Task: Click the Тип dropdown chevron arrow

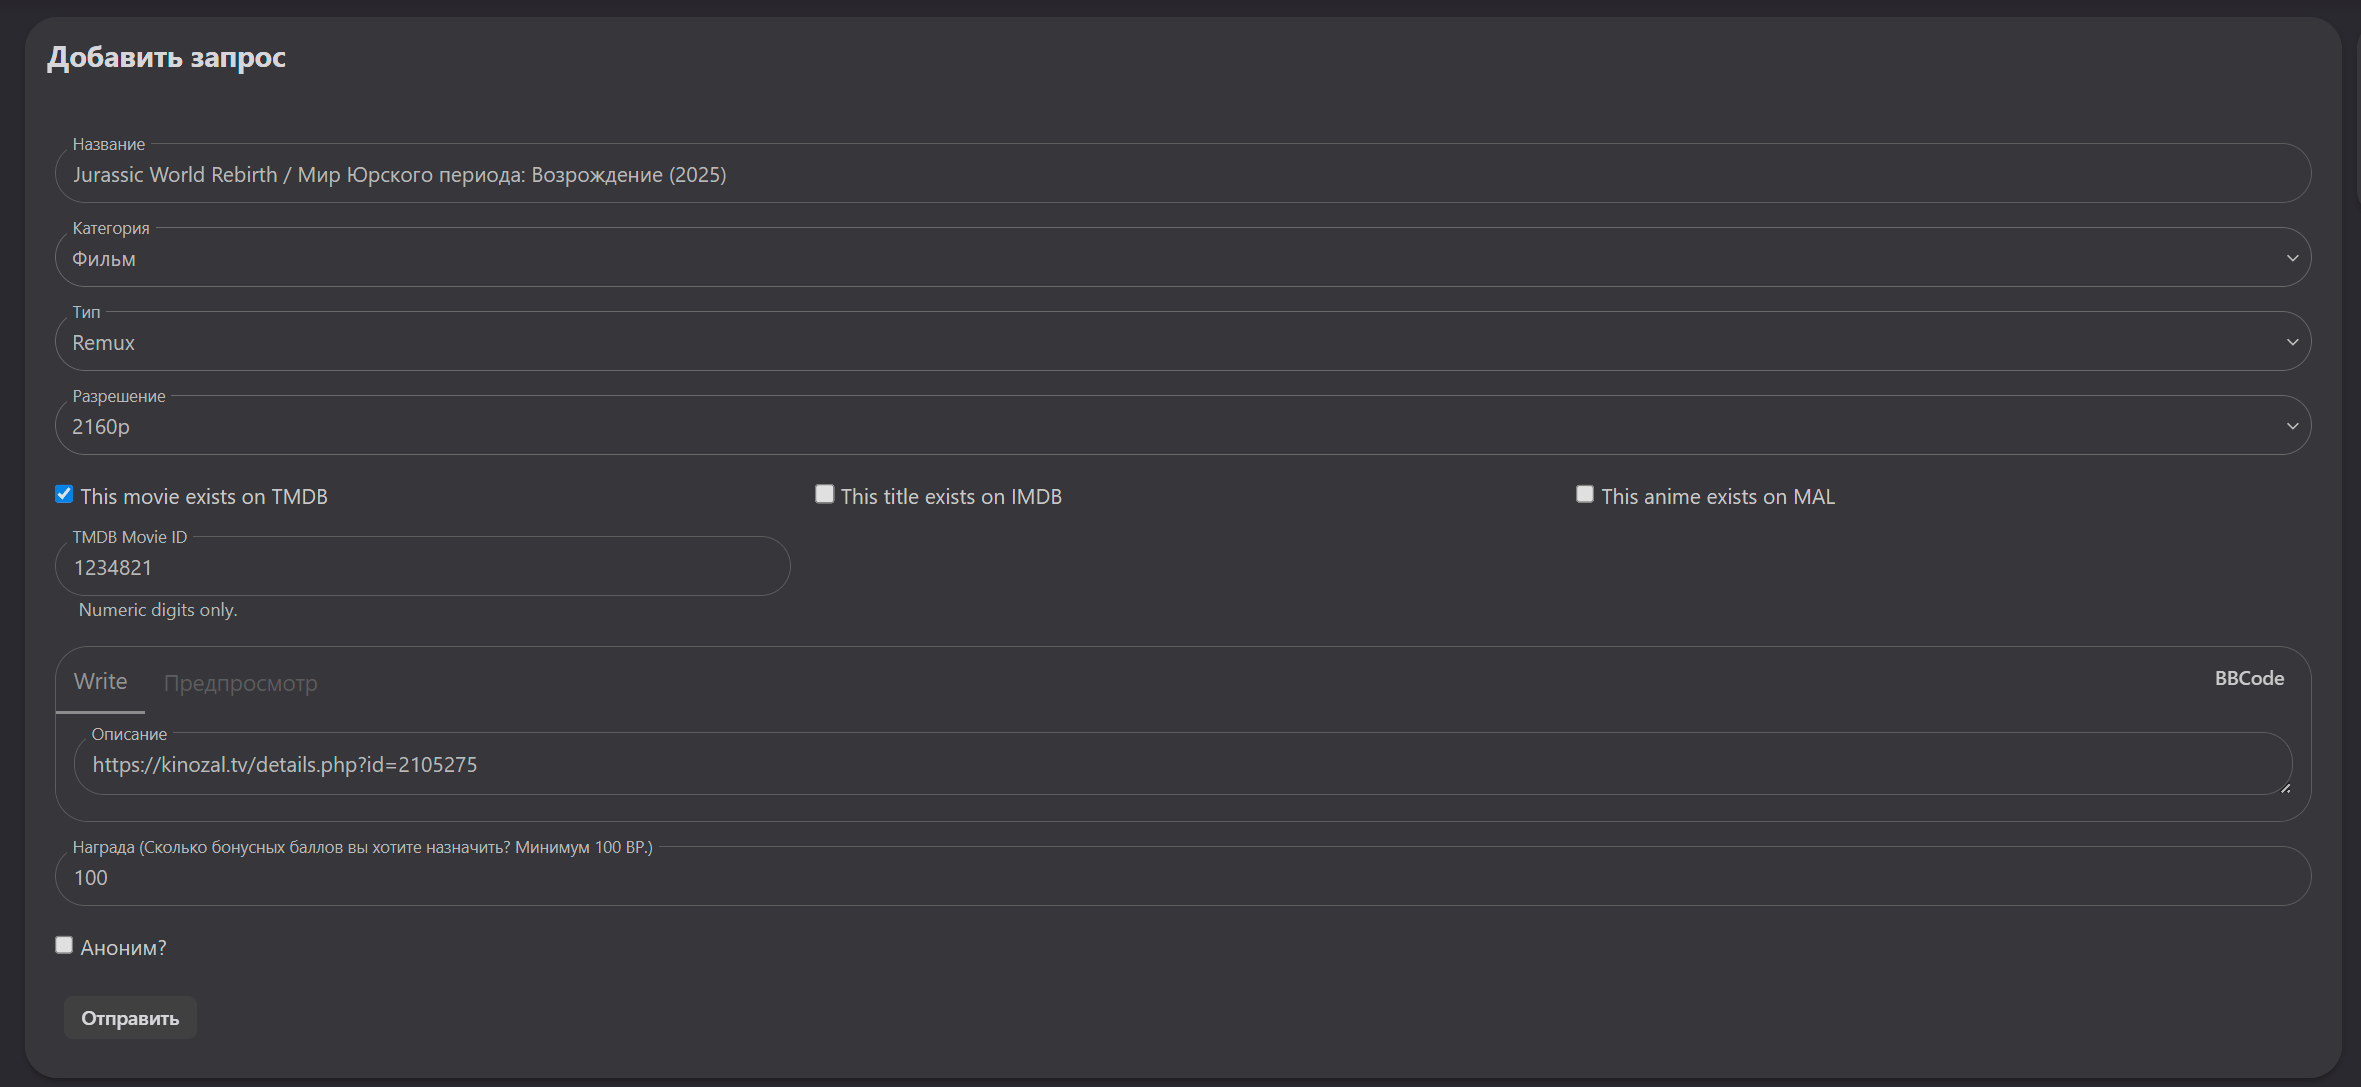Action: tap(2292, 343)
